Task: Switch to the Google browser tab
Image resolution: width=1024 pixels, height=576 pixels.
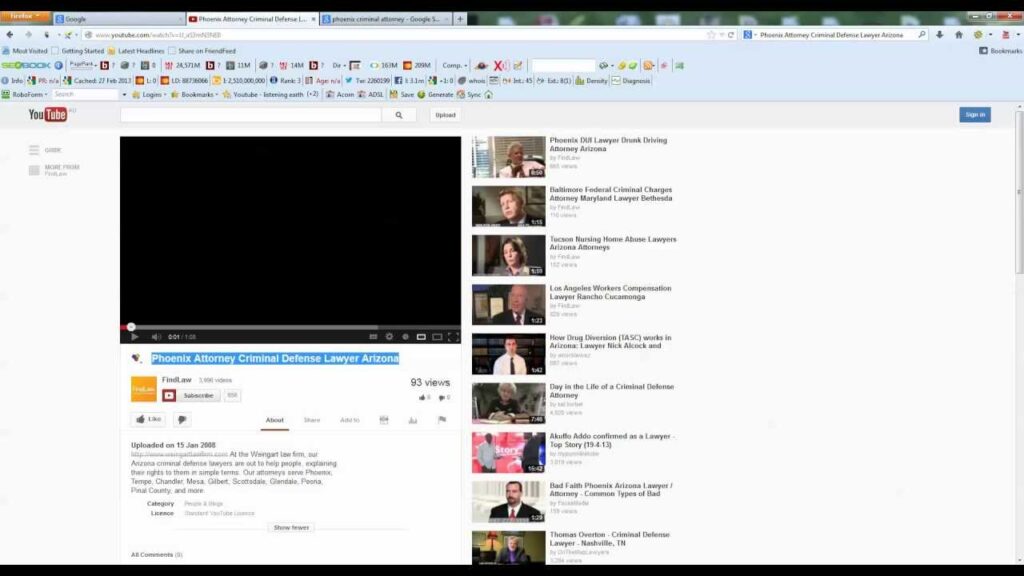Action: [118, 19]
